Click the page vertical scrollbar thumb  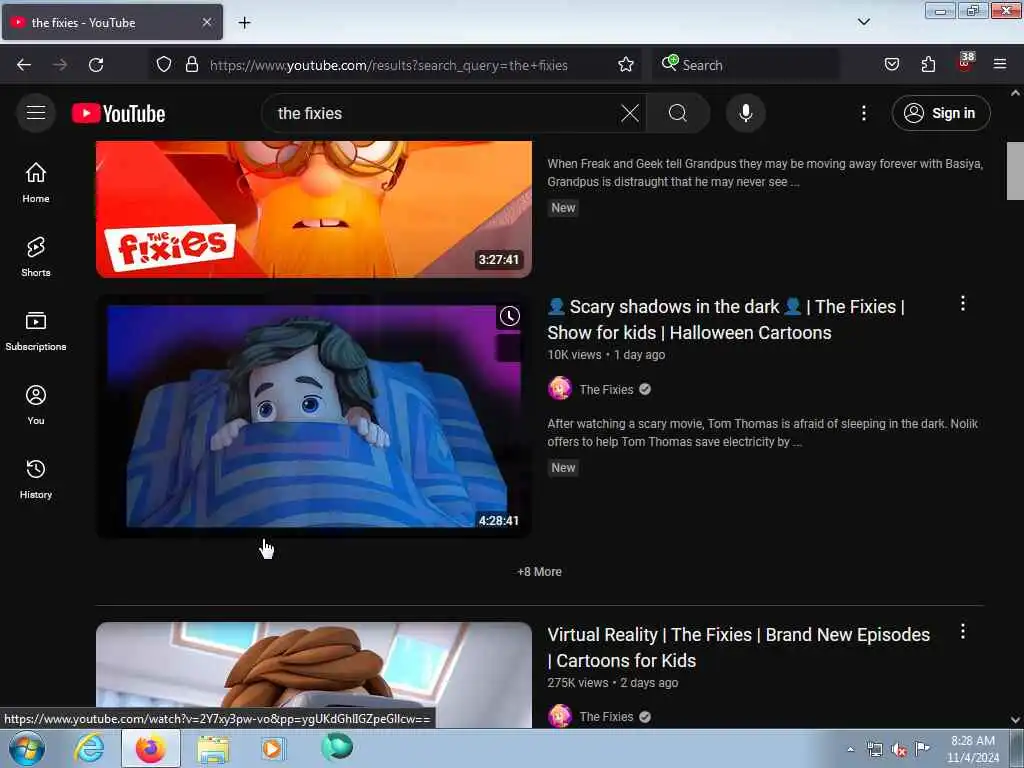pyautogui.click(x=1015, y=170)
